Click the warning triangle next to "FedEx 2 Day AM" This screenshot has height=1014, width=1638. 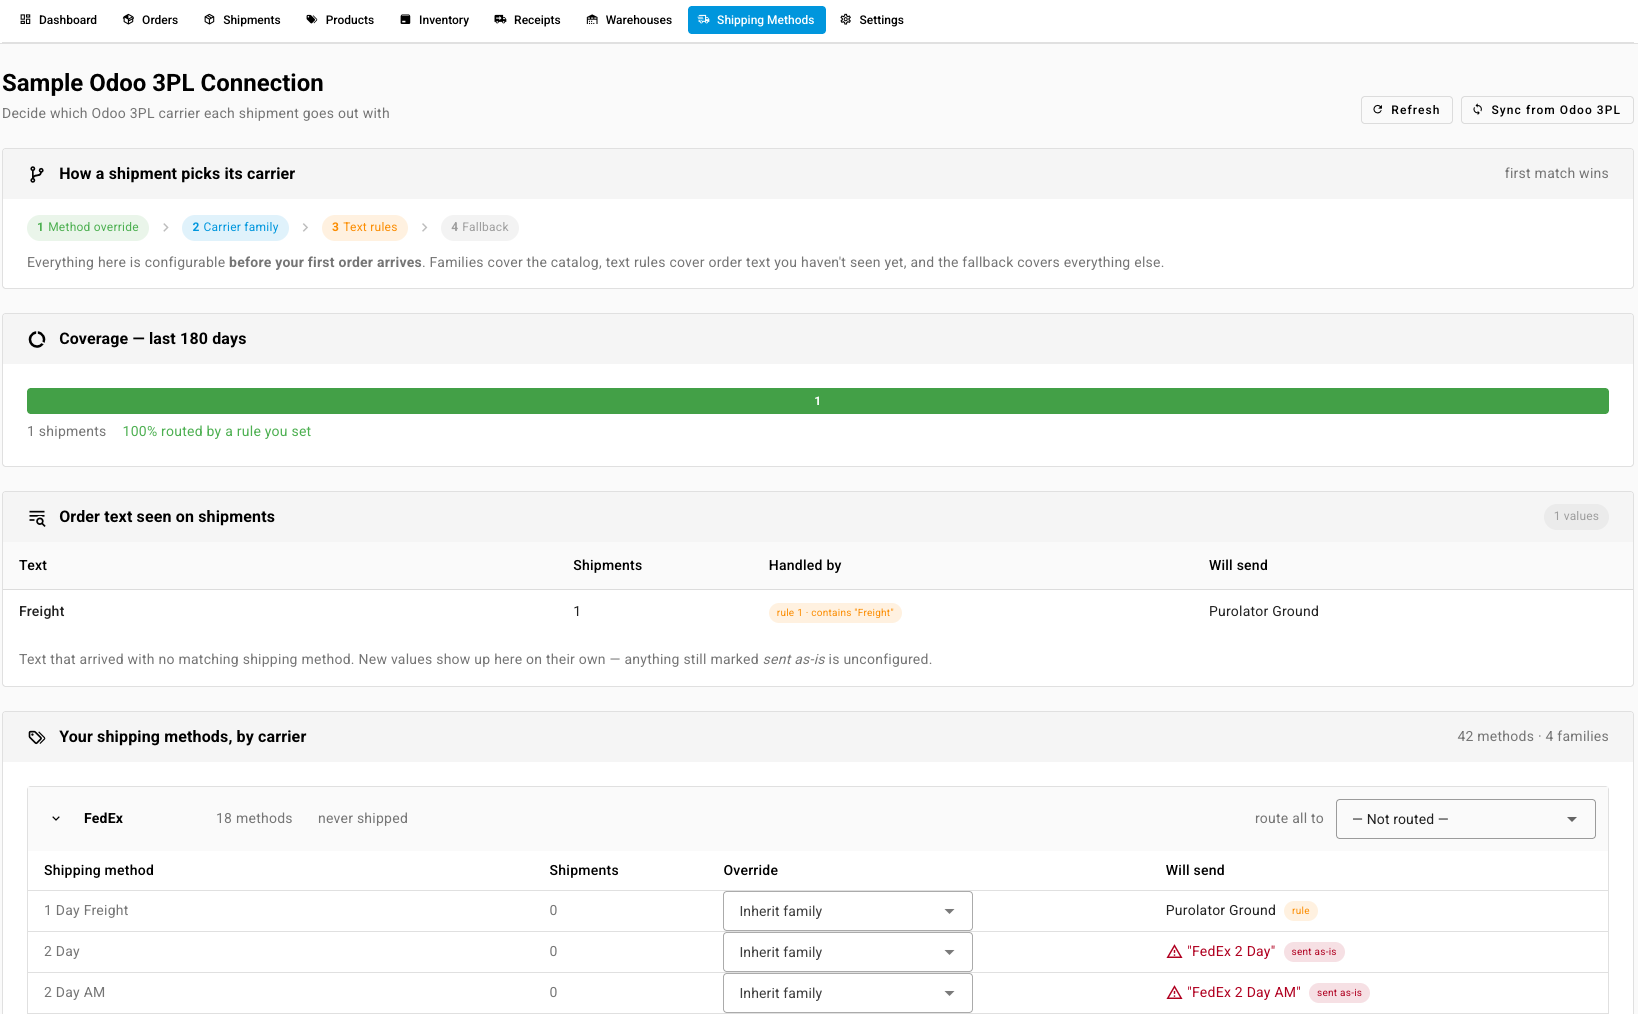point(1174,993)
